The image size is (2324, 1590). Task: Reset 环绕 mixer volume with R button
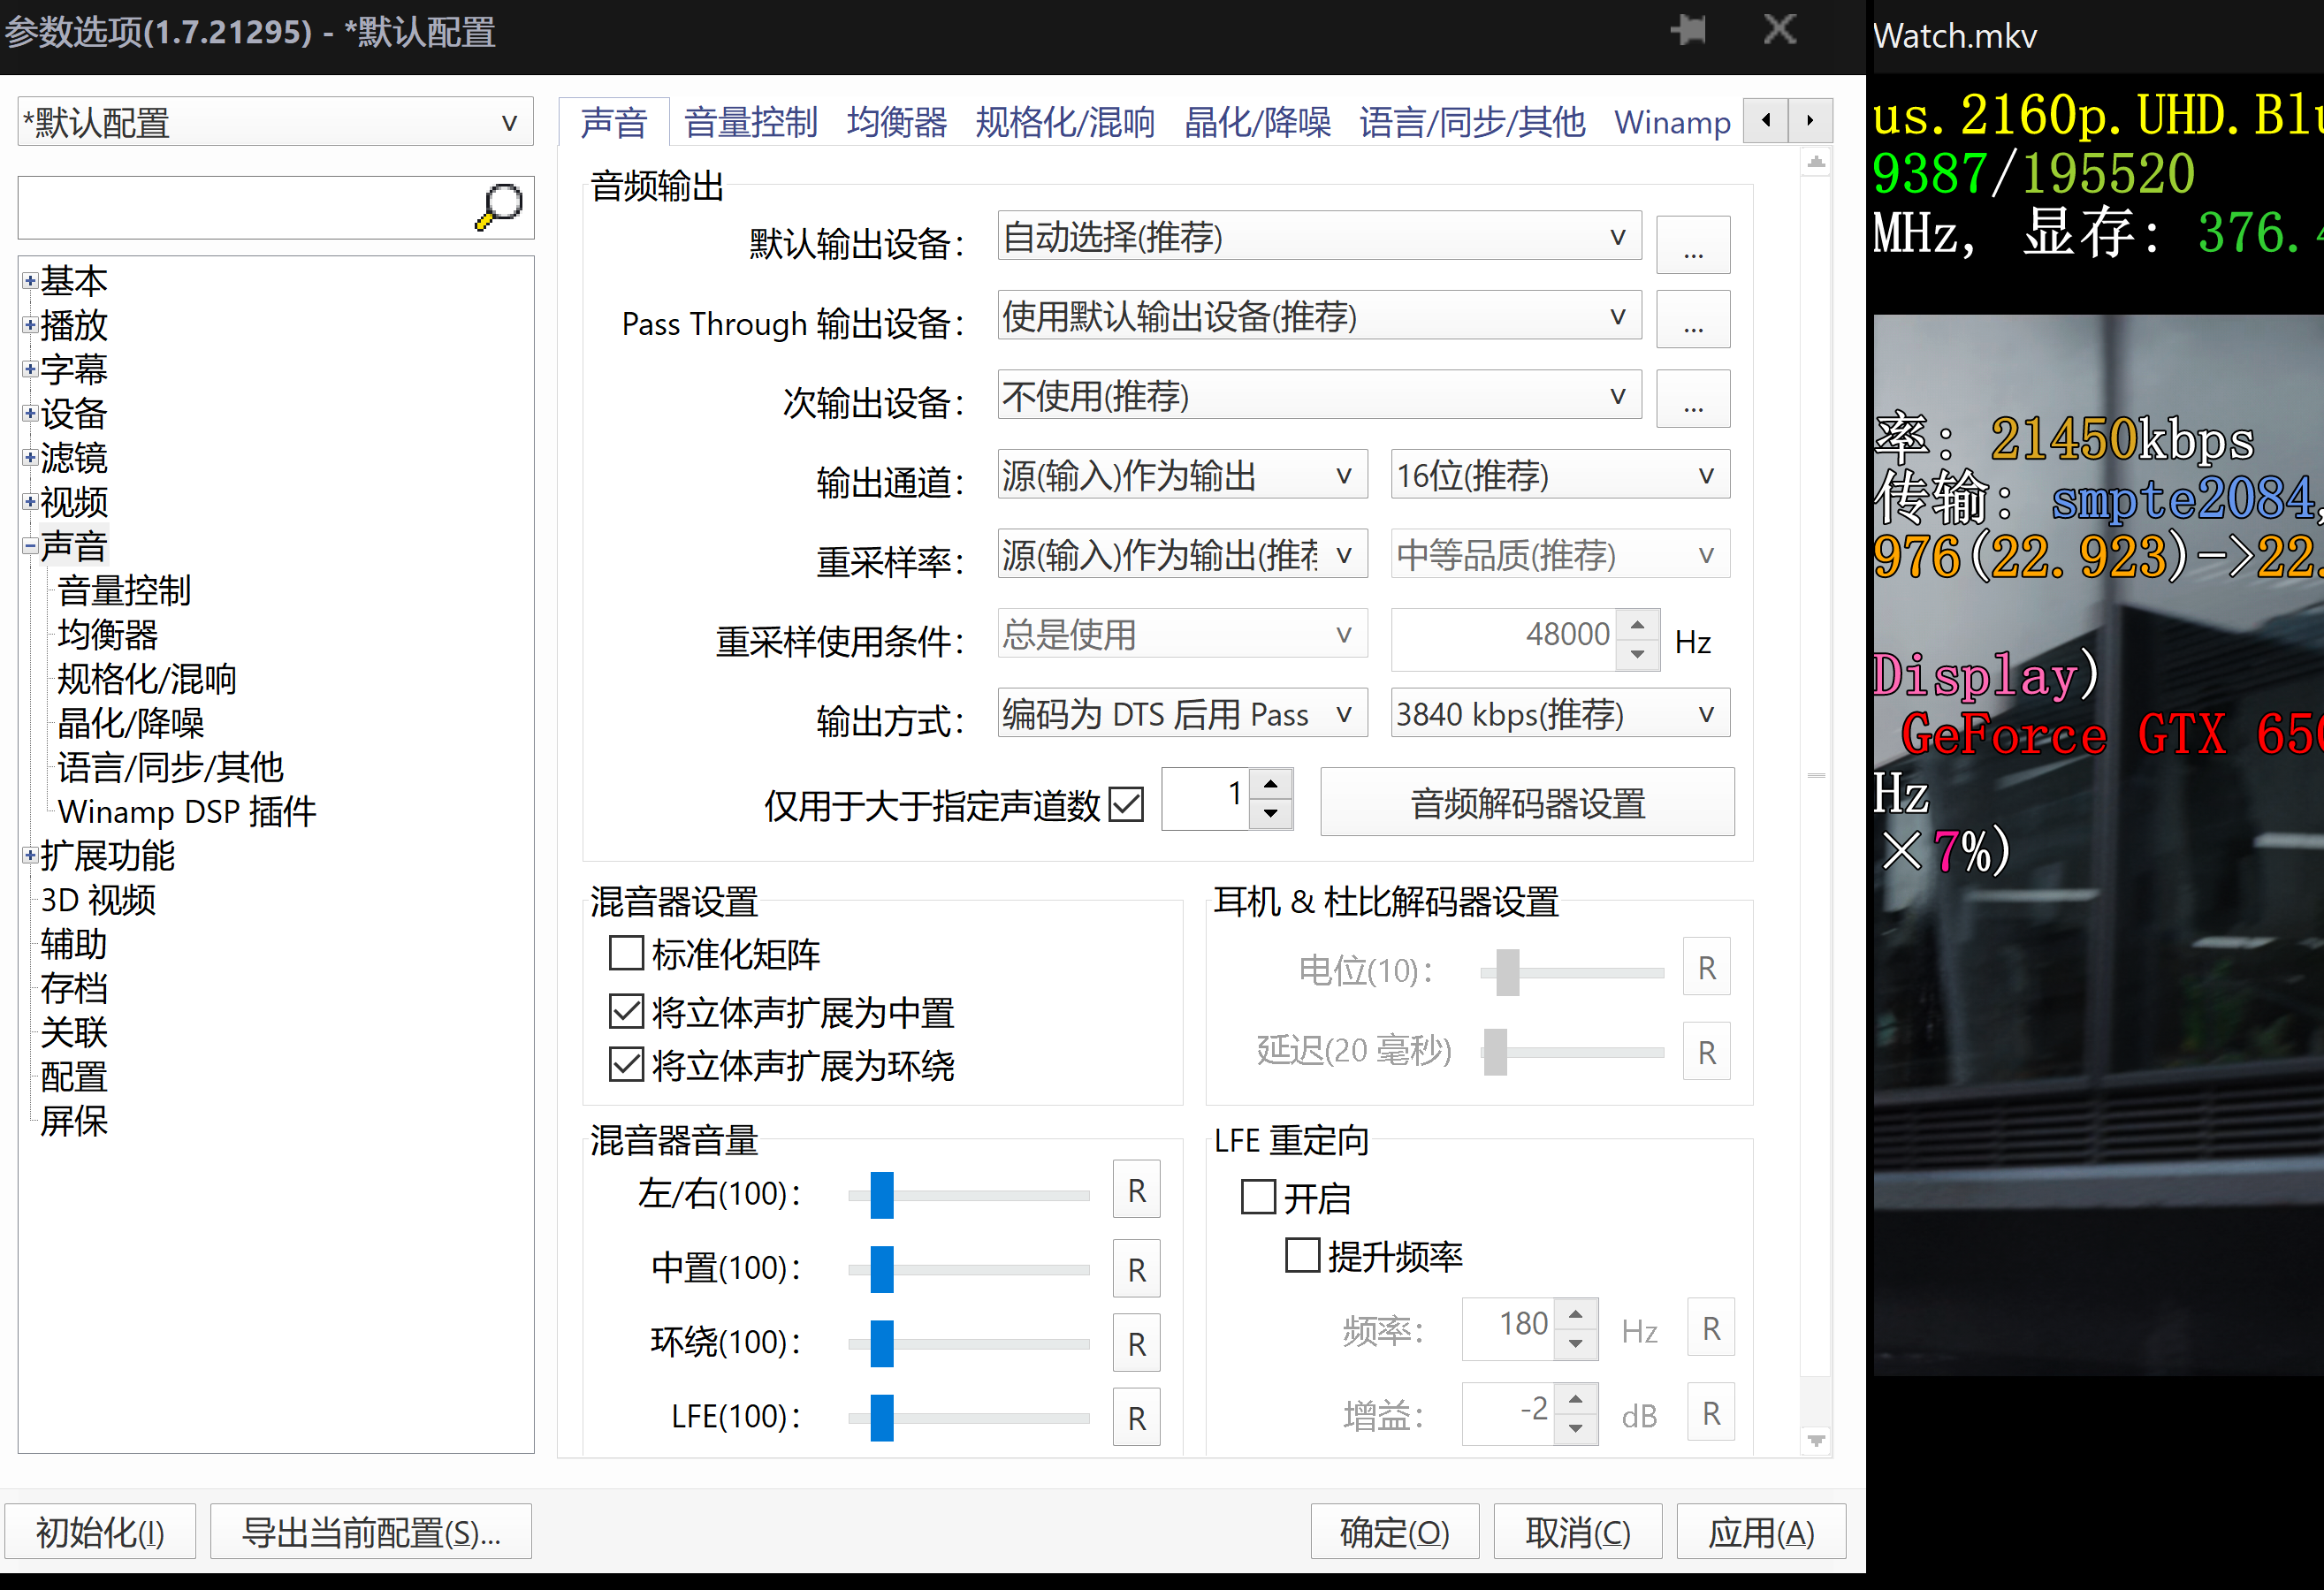click(x=1136, y=1343)
